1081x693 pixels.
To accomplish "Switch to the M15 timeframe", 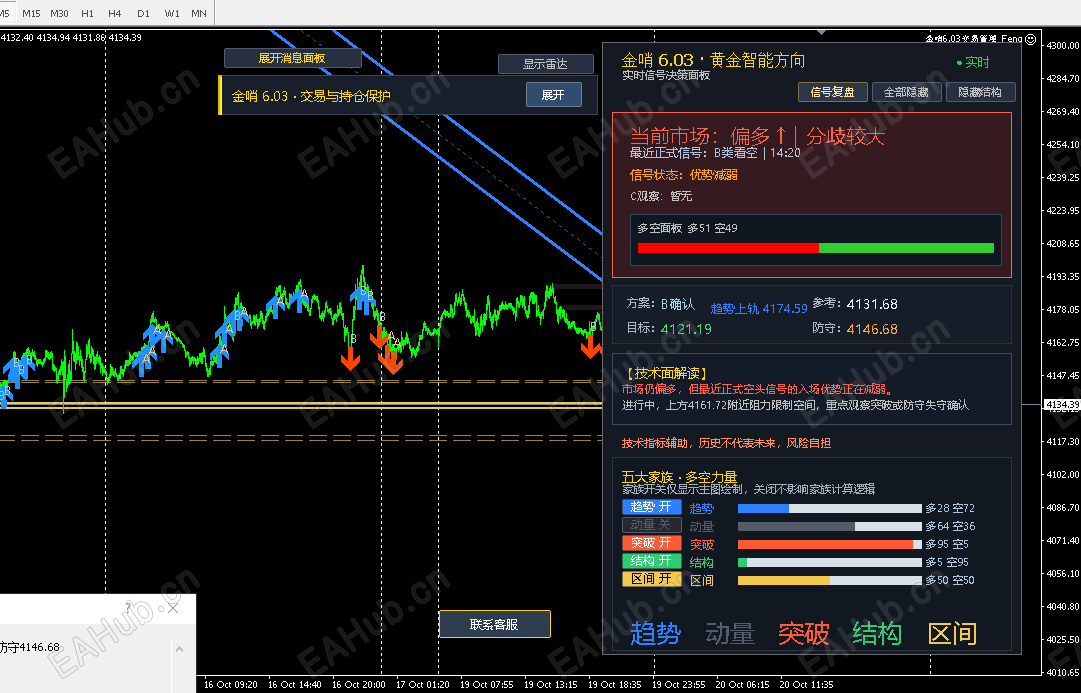I will point(31,13).
